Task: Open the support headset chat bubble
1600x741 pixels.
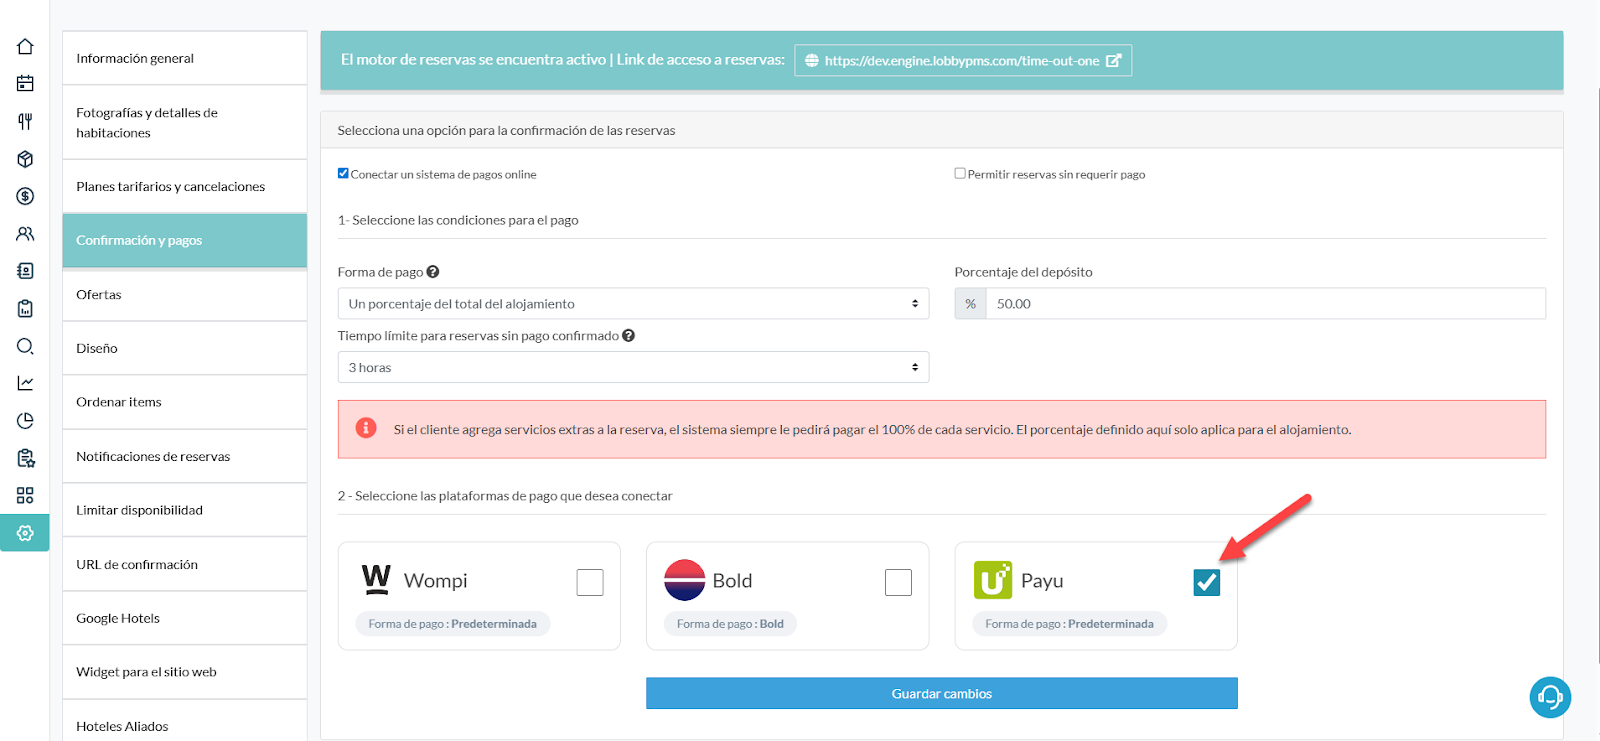Action: point(1550,697)
